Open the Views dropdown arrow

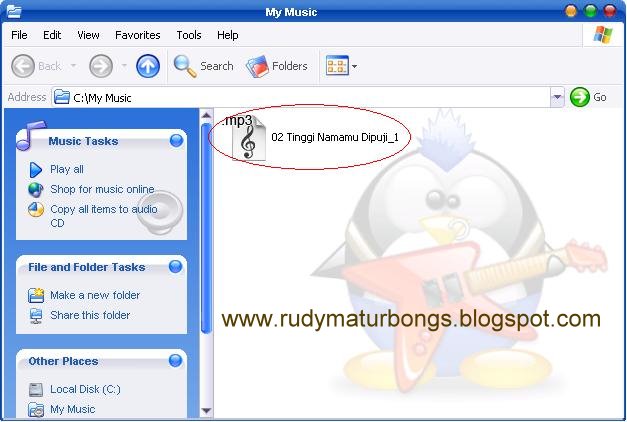[x=354, y=66]
